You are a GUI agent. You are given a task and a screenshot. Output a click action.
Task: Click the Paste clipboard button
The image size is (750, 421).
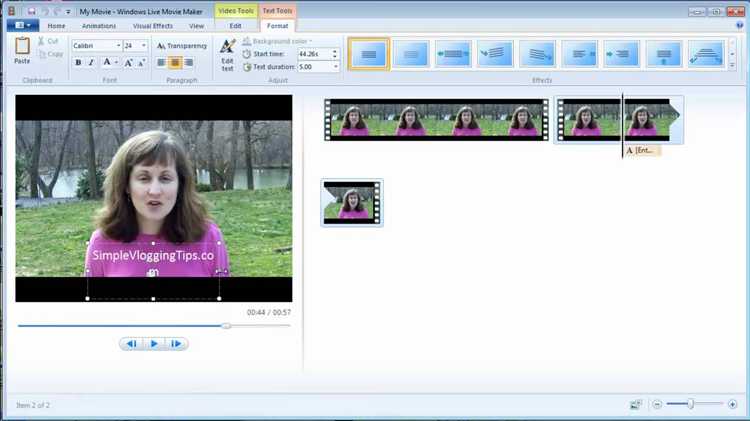click(22, 51)
